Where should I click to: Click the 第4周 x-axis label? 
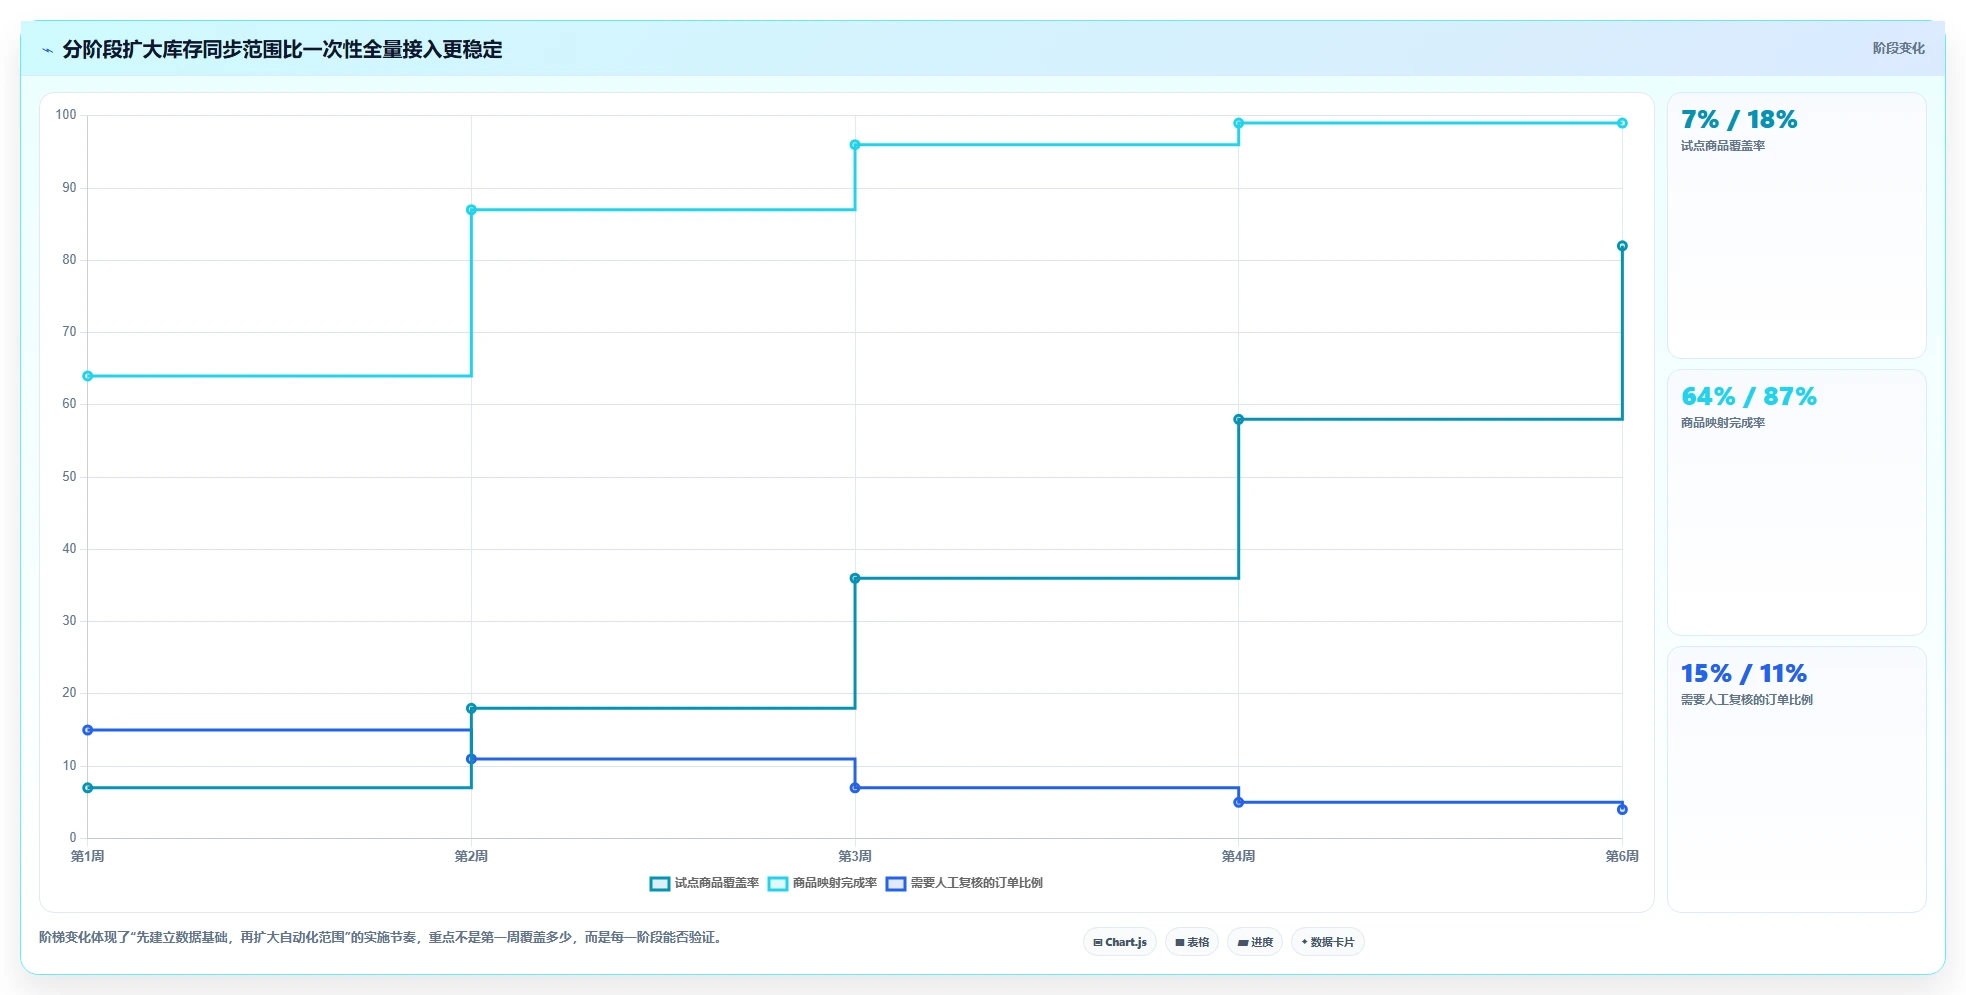pos(1239,856)
